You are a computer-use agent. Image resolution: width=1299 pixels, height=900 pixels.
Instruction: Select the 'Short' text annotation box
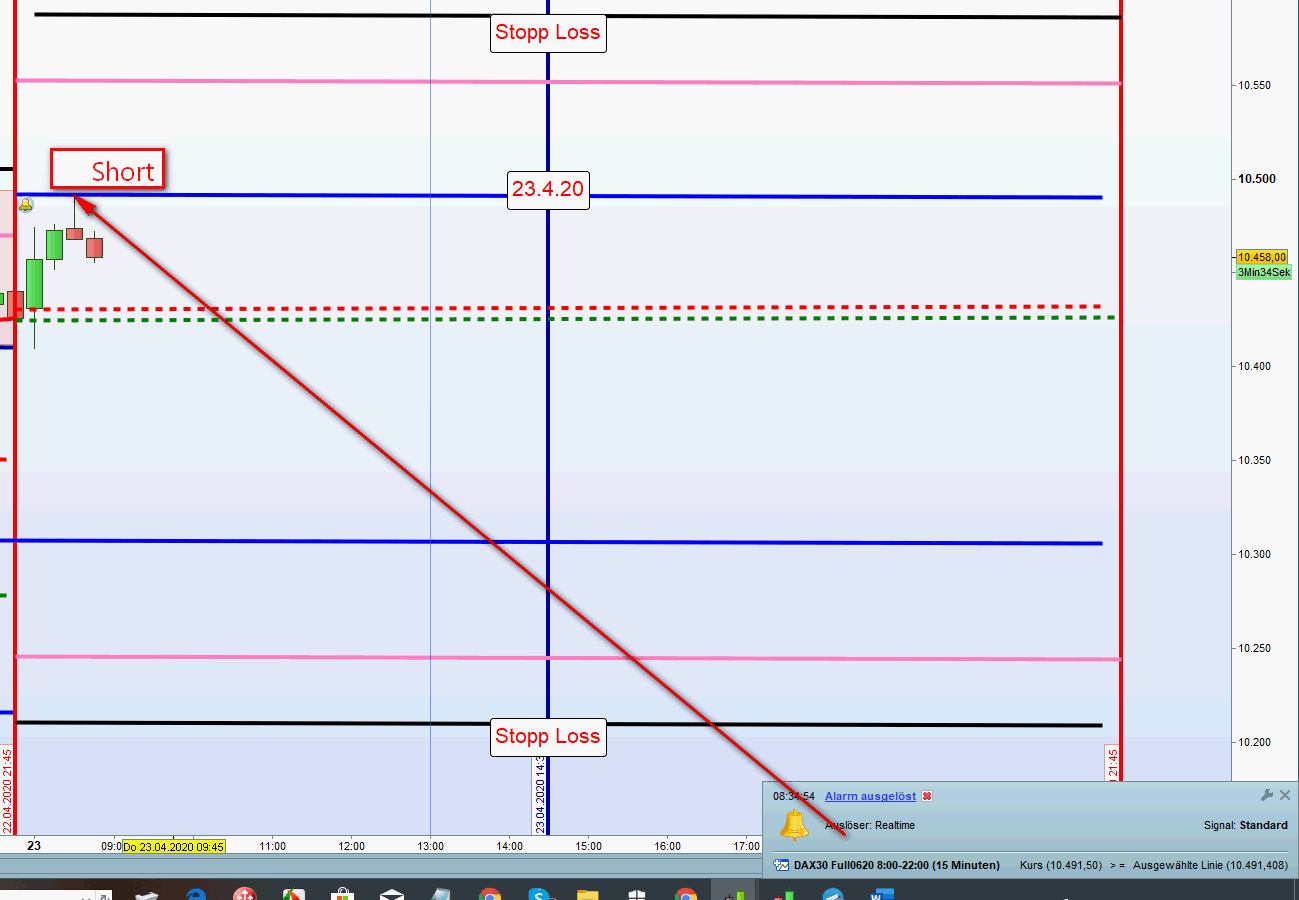coord(108,171)
